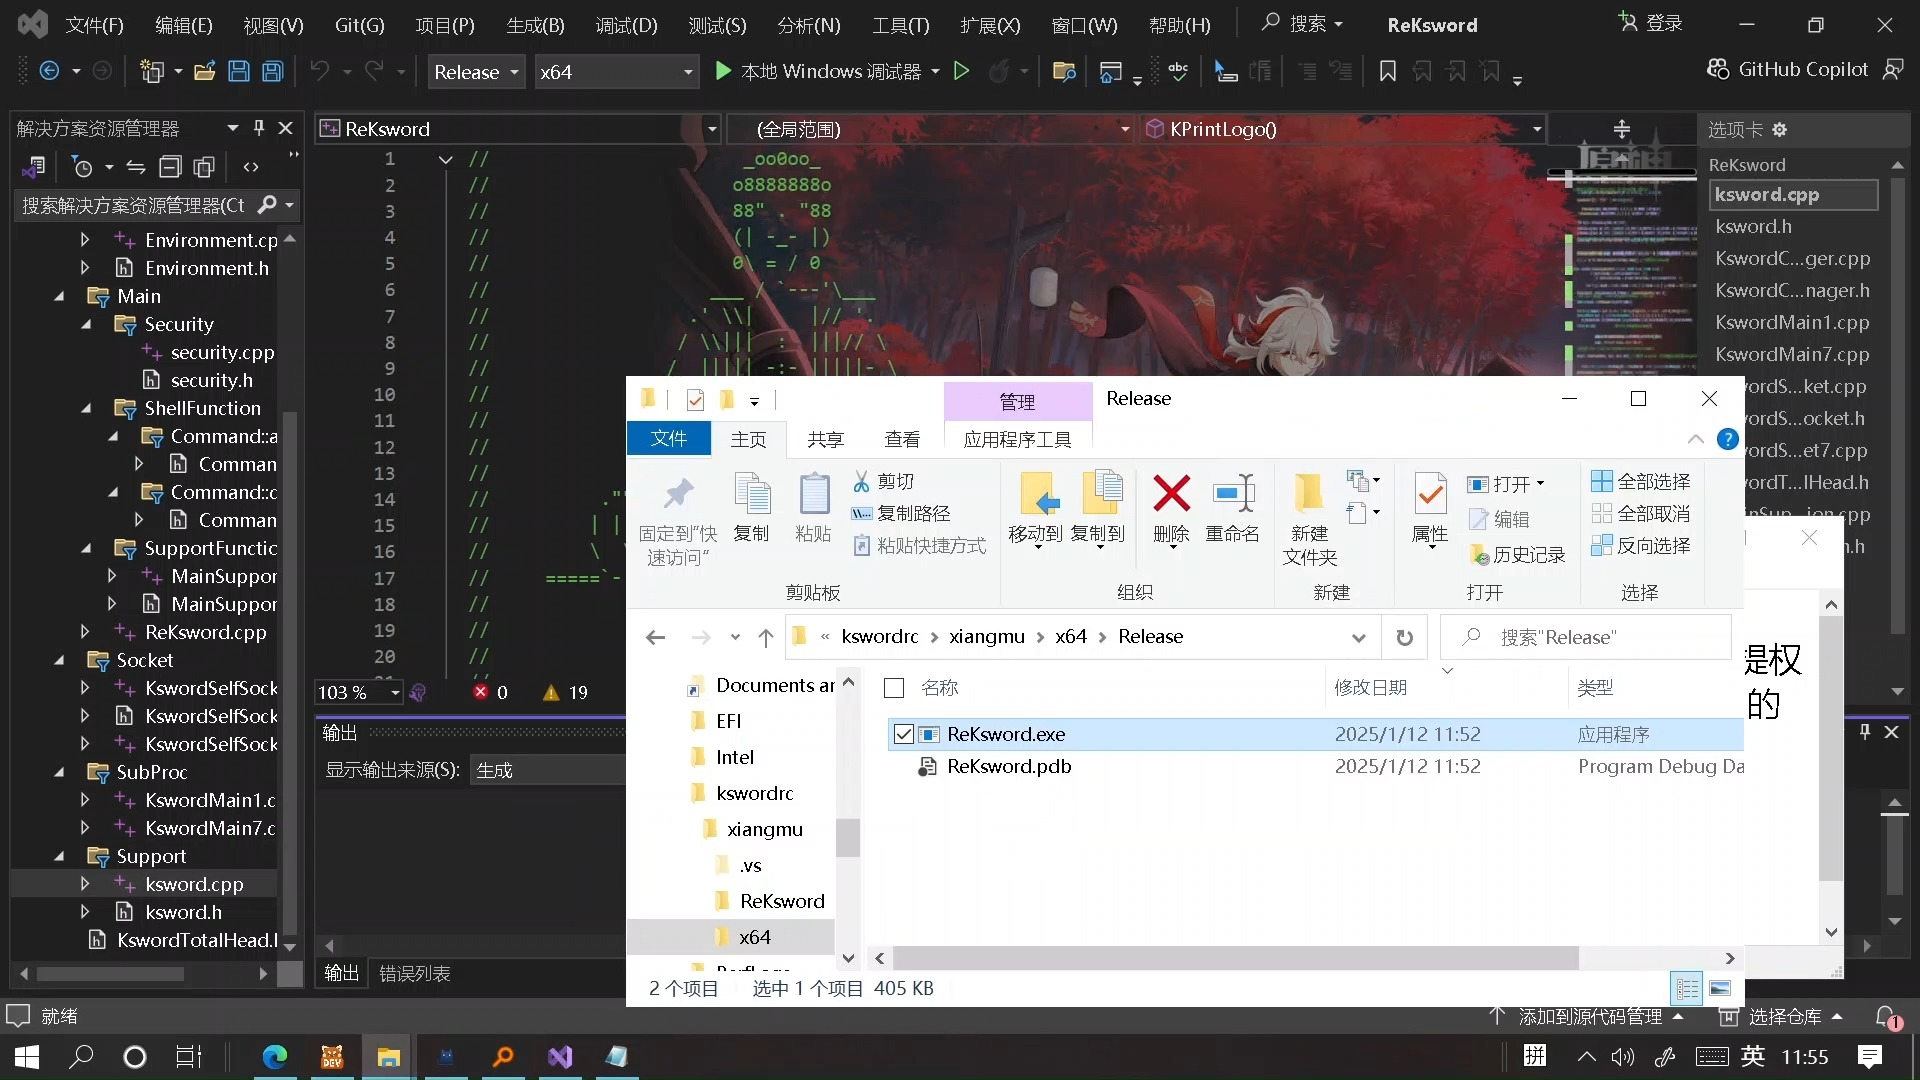Click the Explorer folder tree scrollbar thumb
1920x1080 pixels.
click(x=847, y=837)
